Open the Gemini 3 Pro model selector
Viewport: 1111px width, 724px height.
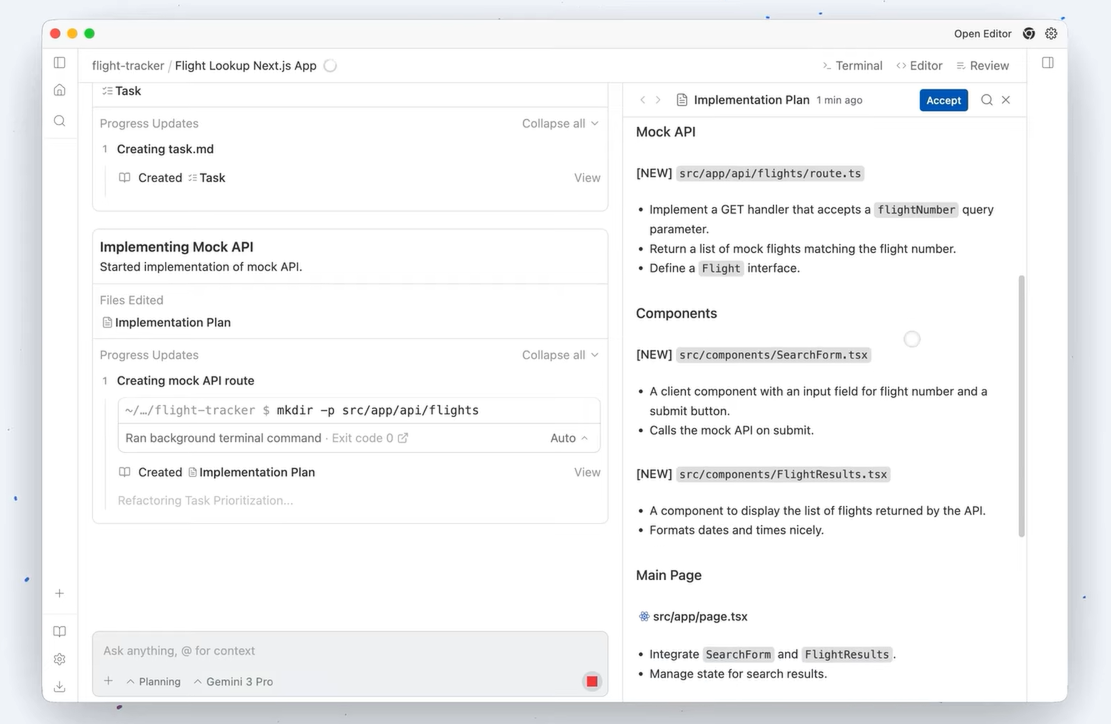[x=233, y=682]
